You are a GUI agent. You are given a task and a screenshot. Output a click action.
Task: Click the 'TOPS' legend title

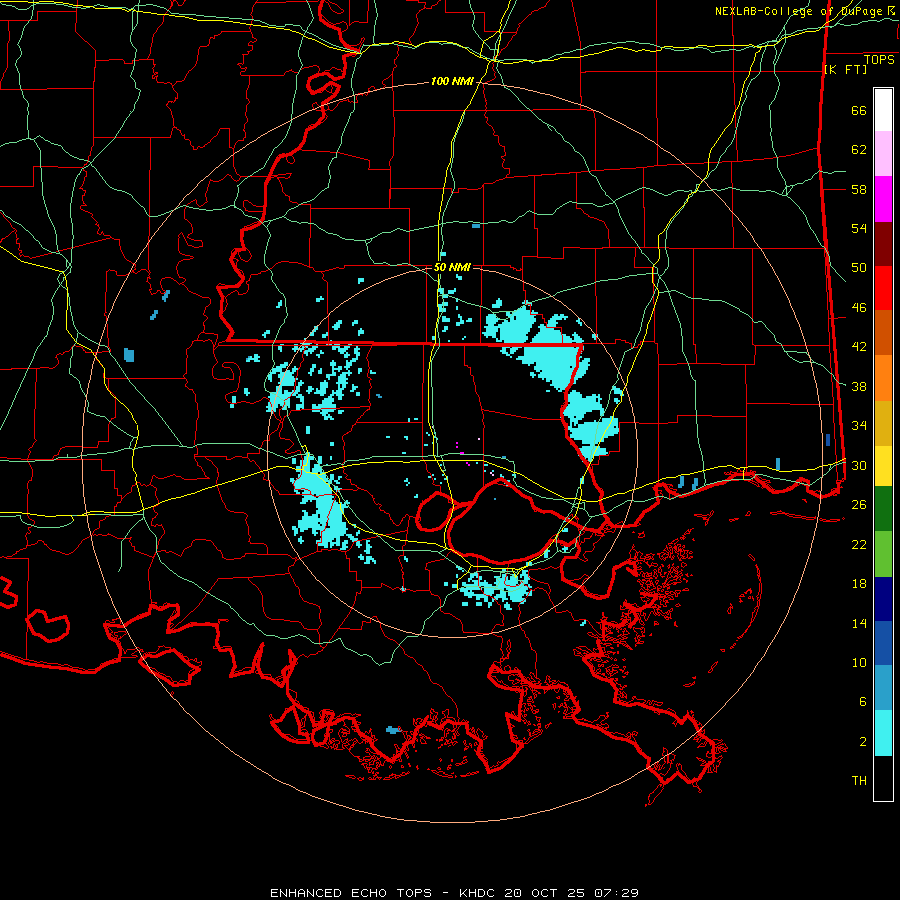pyautogui.click(x=879, y=60)
